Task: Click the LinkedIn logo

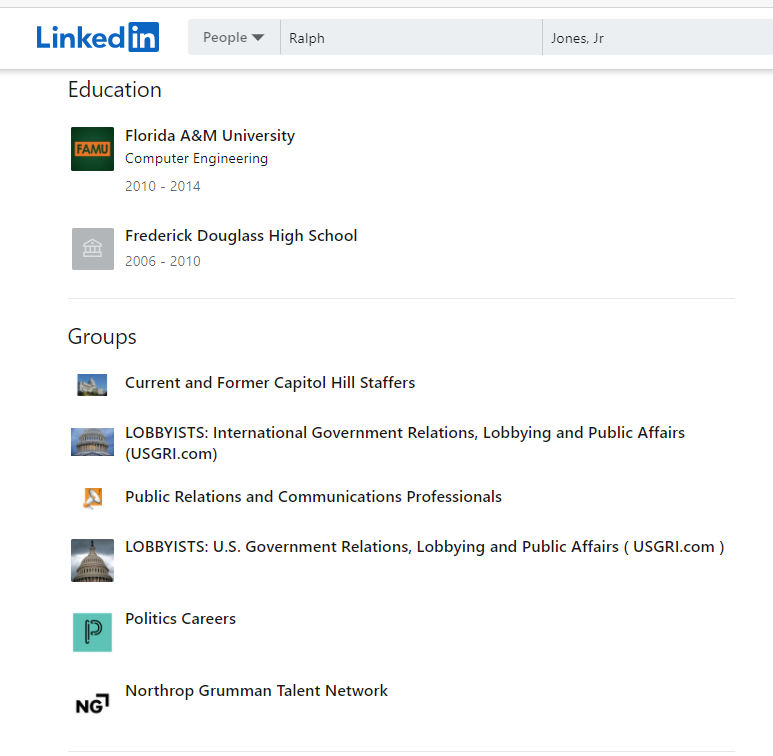Action: pos(98,37)
